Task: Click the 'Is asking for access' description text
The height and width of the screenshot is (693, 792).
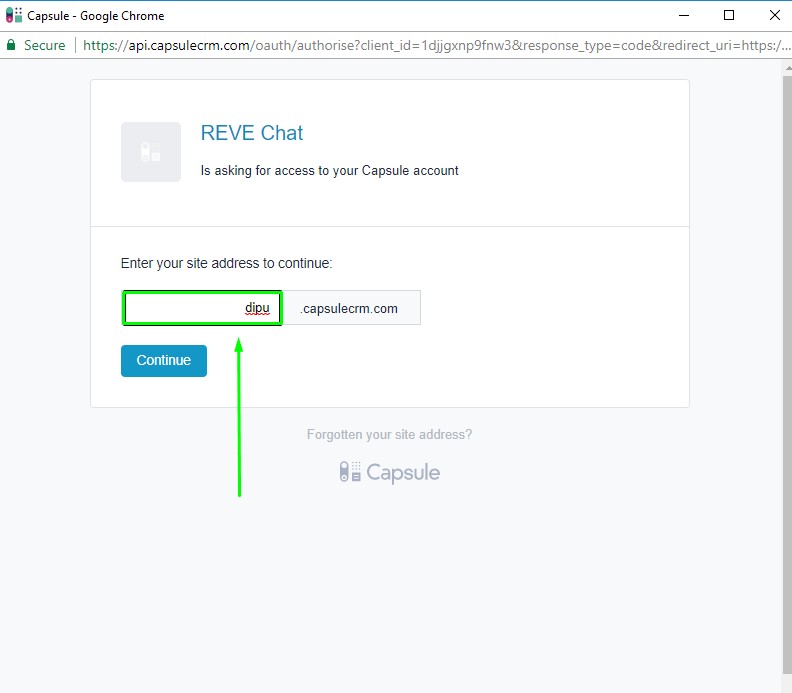Action: (x=329, y=171)
